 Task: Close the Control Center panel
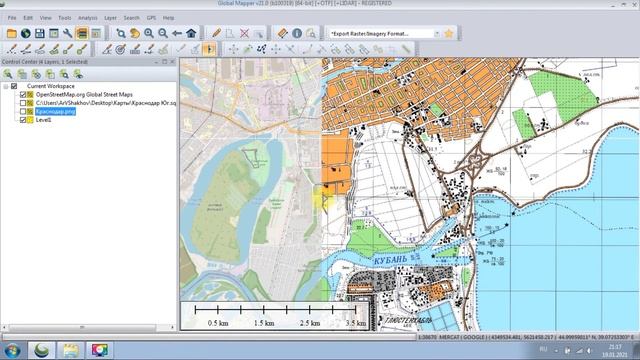click(172, 62)
